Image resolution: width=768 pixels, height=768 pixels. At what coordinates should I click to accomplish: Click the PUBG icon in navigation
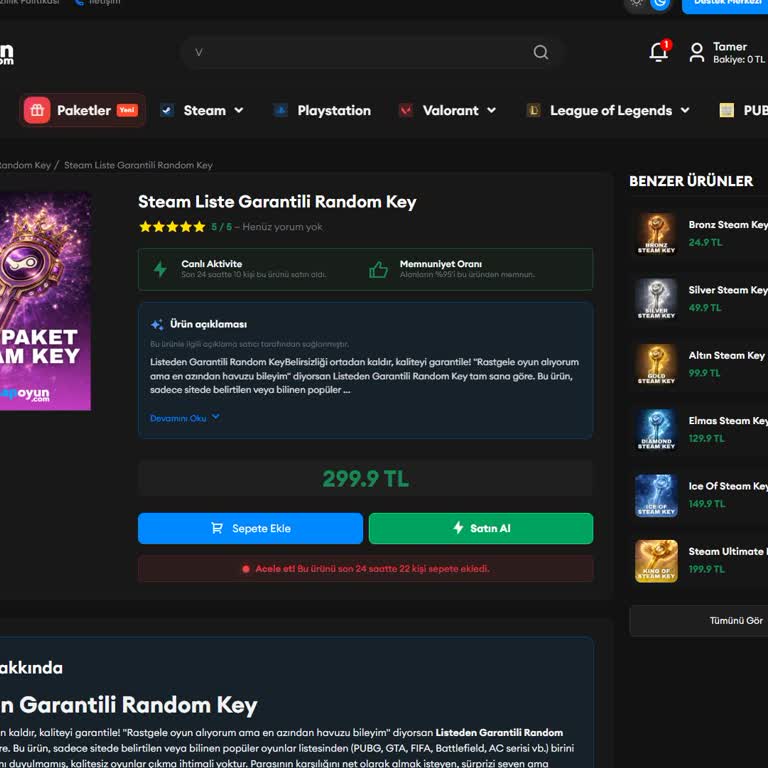726,111
